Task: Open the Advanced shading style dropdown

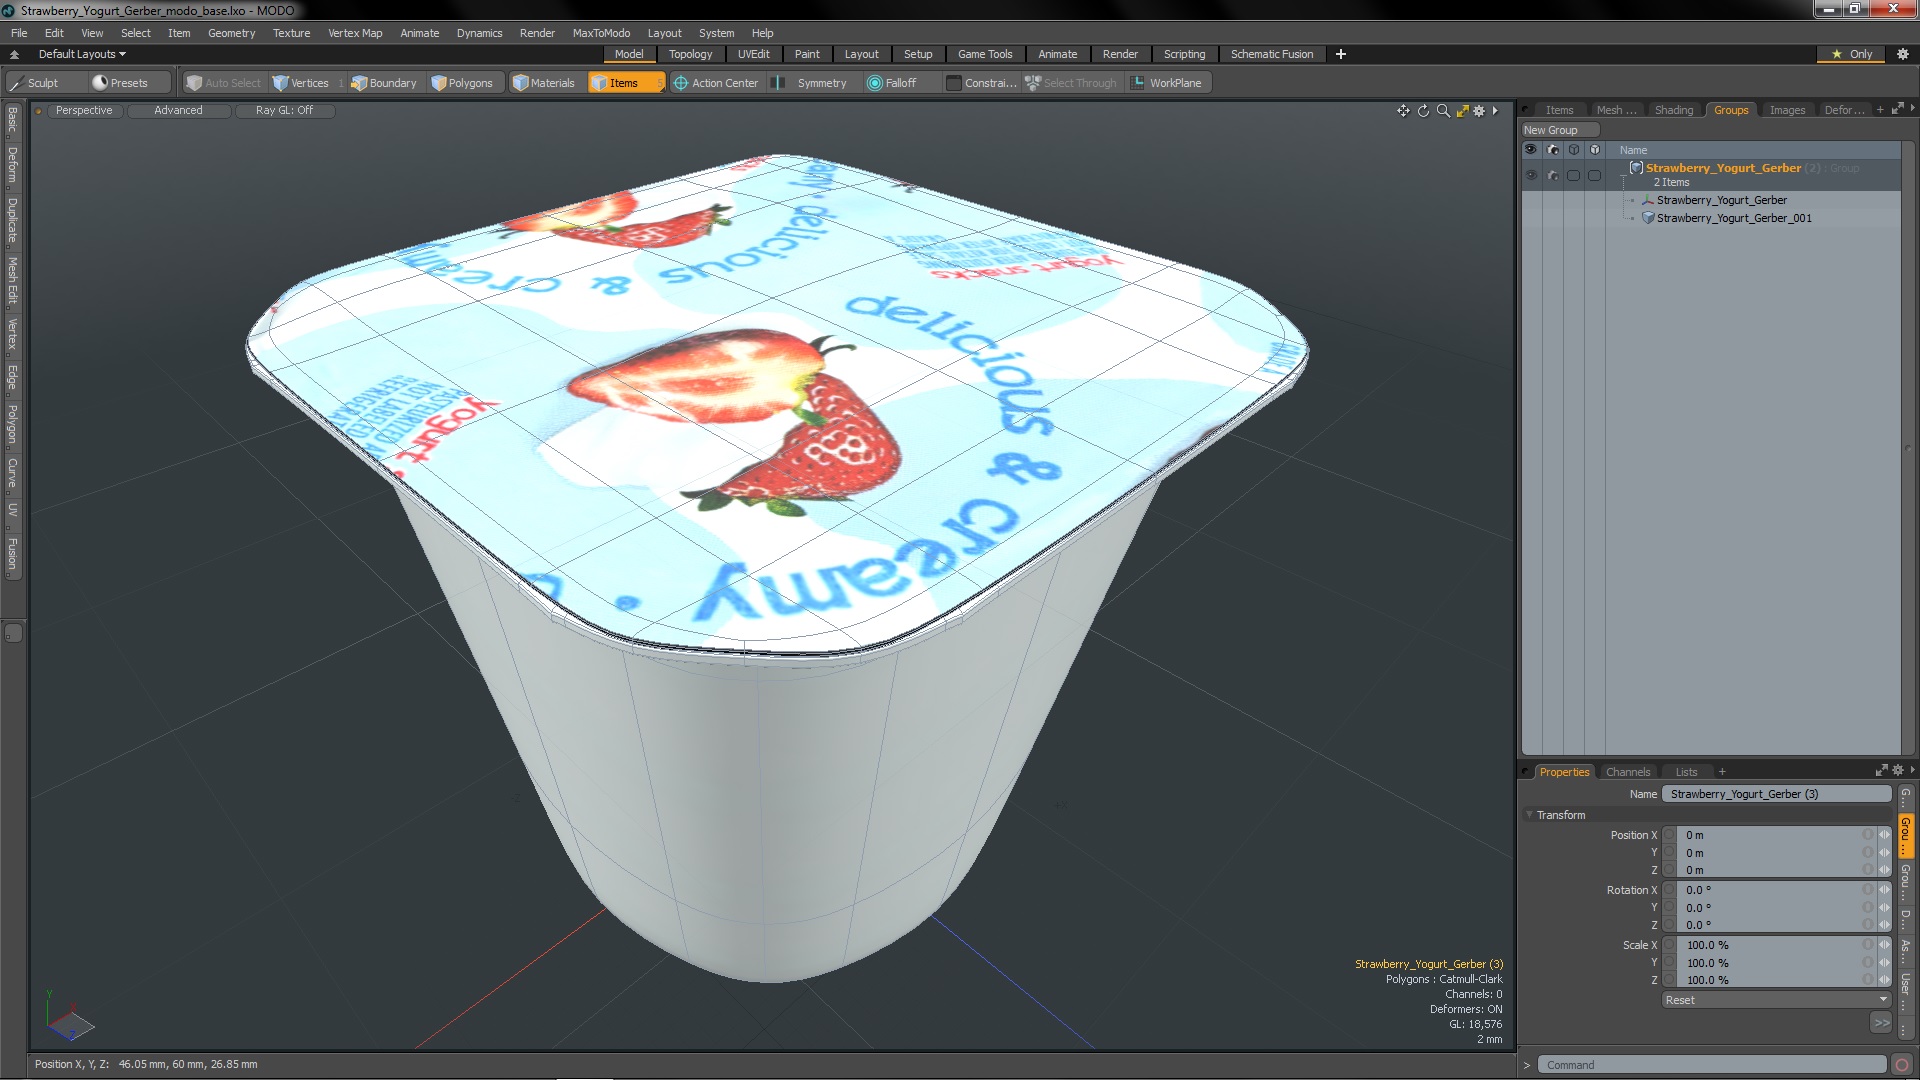Action: tap(178, 111)
